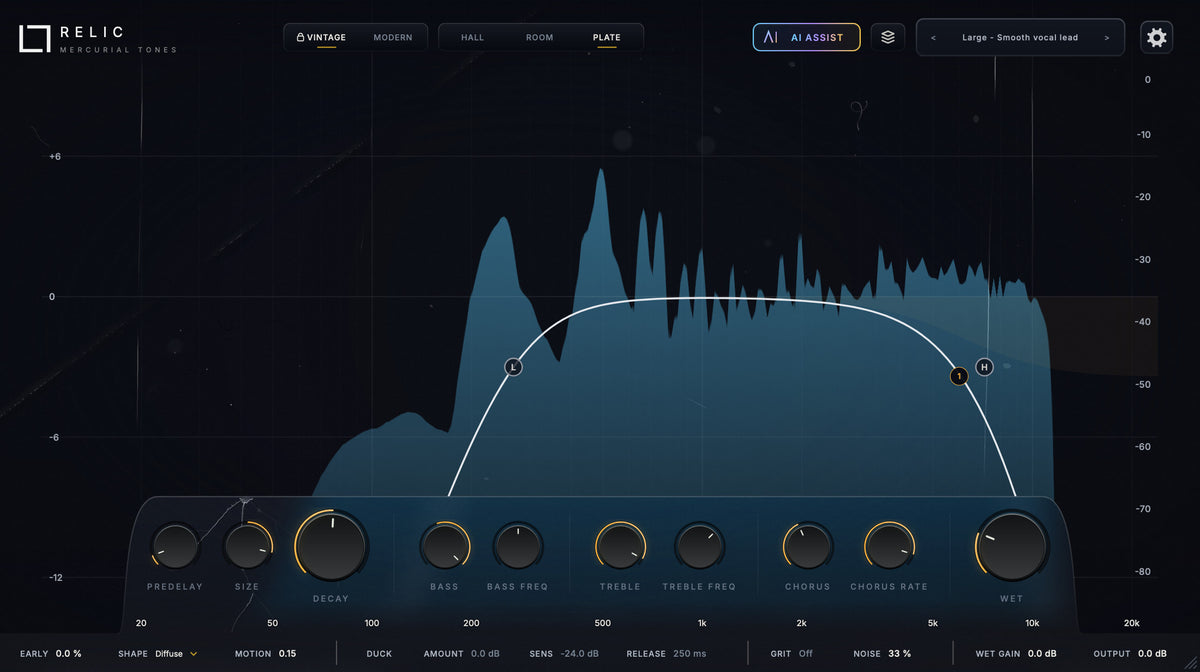Screen dimensions: 1200x672
Task: Open the settings gear
Action: [1157, 38]
